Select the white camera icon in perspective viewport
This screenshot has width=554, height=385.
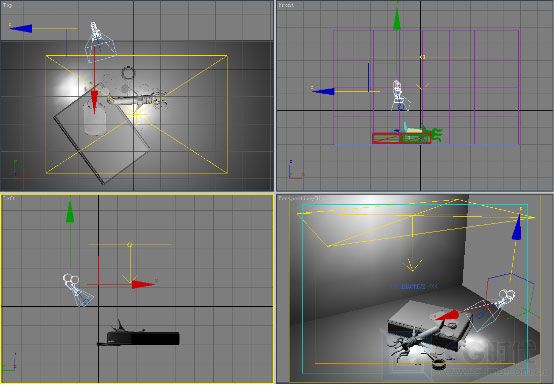507,296
